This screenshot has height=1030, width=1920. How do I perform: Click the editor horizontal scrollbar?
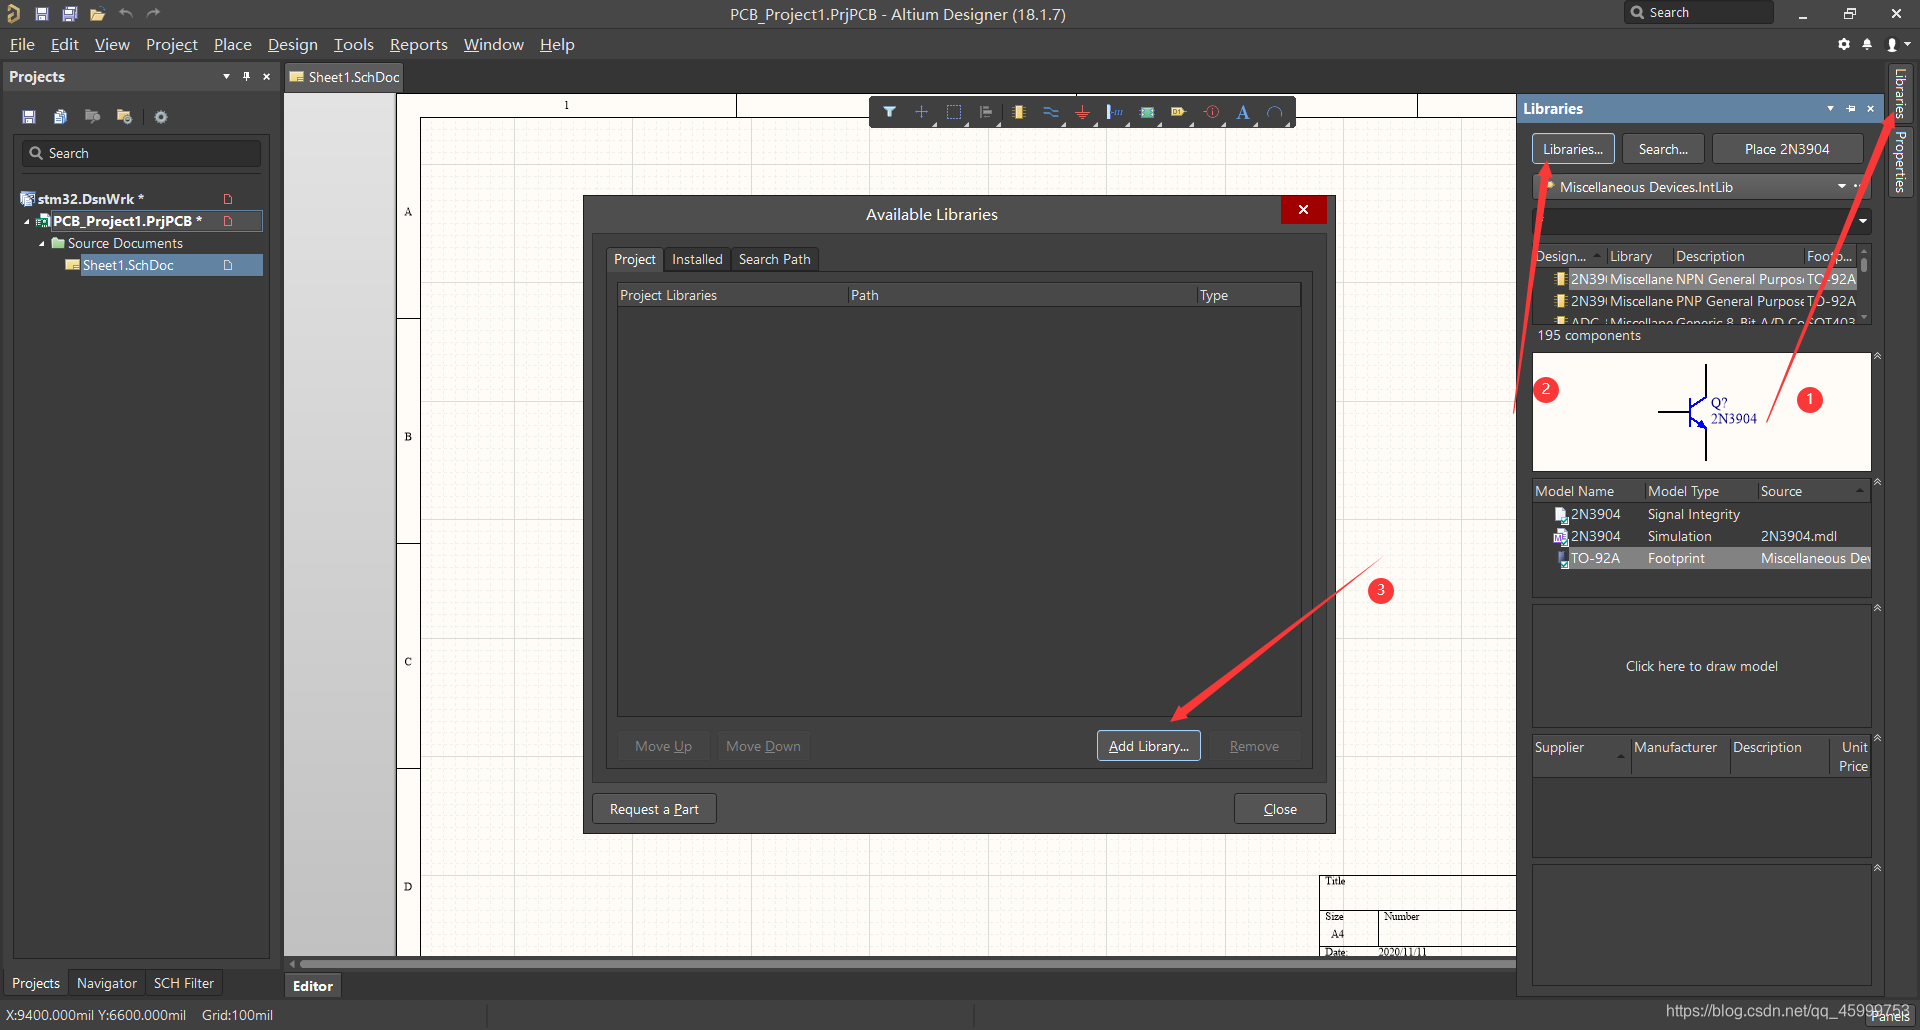[900, 963]
